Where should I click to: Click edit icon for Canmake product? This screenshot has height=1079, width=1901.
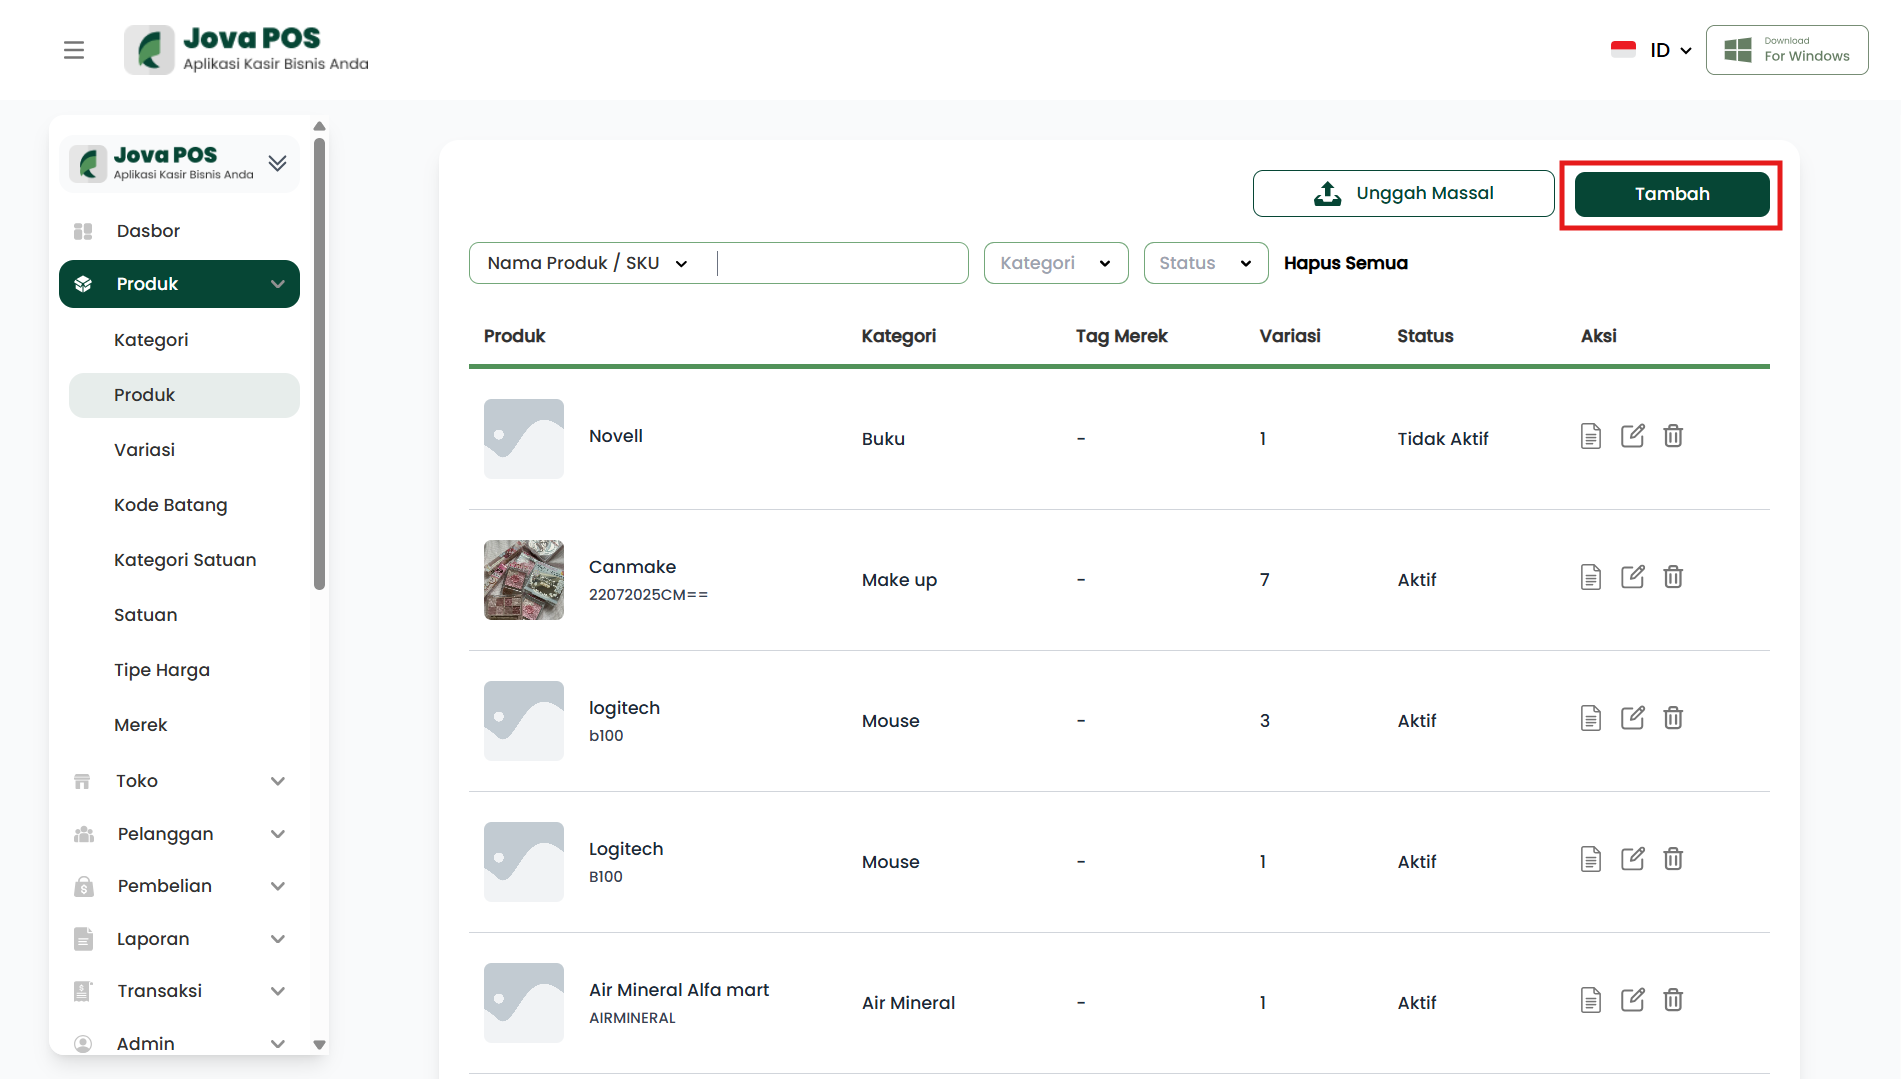click(x=1632, y=577)
